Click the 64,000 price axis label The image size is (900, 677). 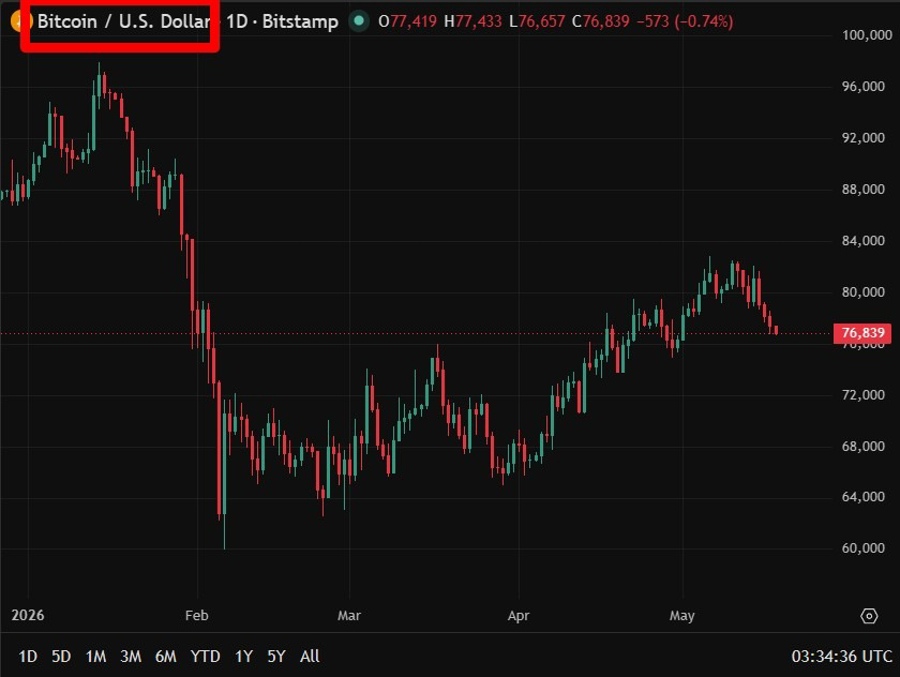(863, 497)
